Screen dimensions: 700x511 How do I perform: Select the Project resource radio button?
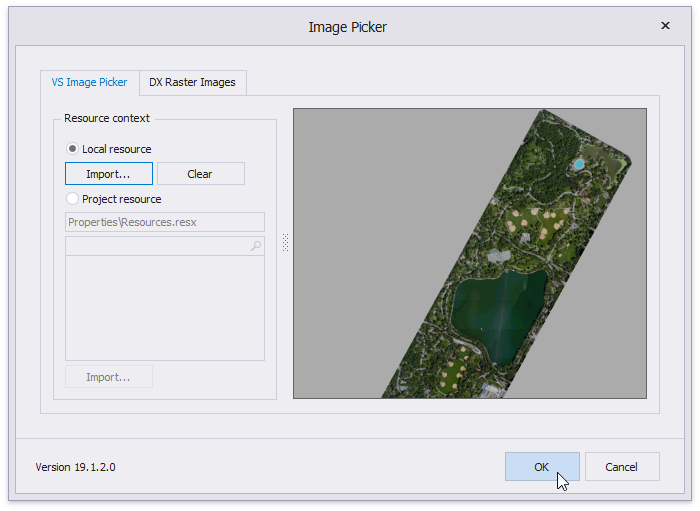point(73,199)
